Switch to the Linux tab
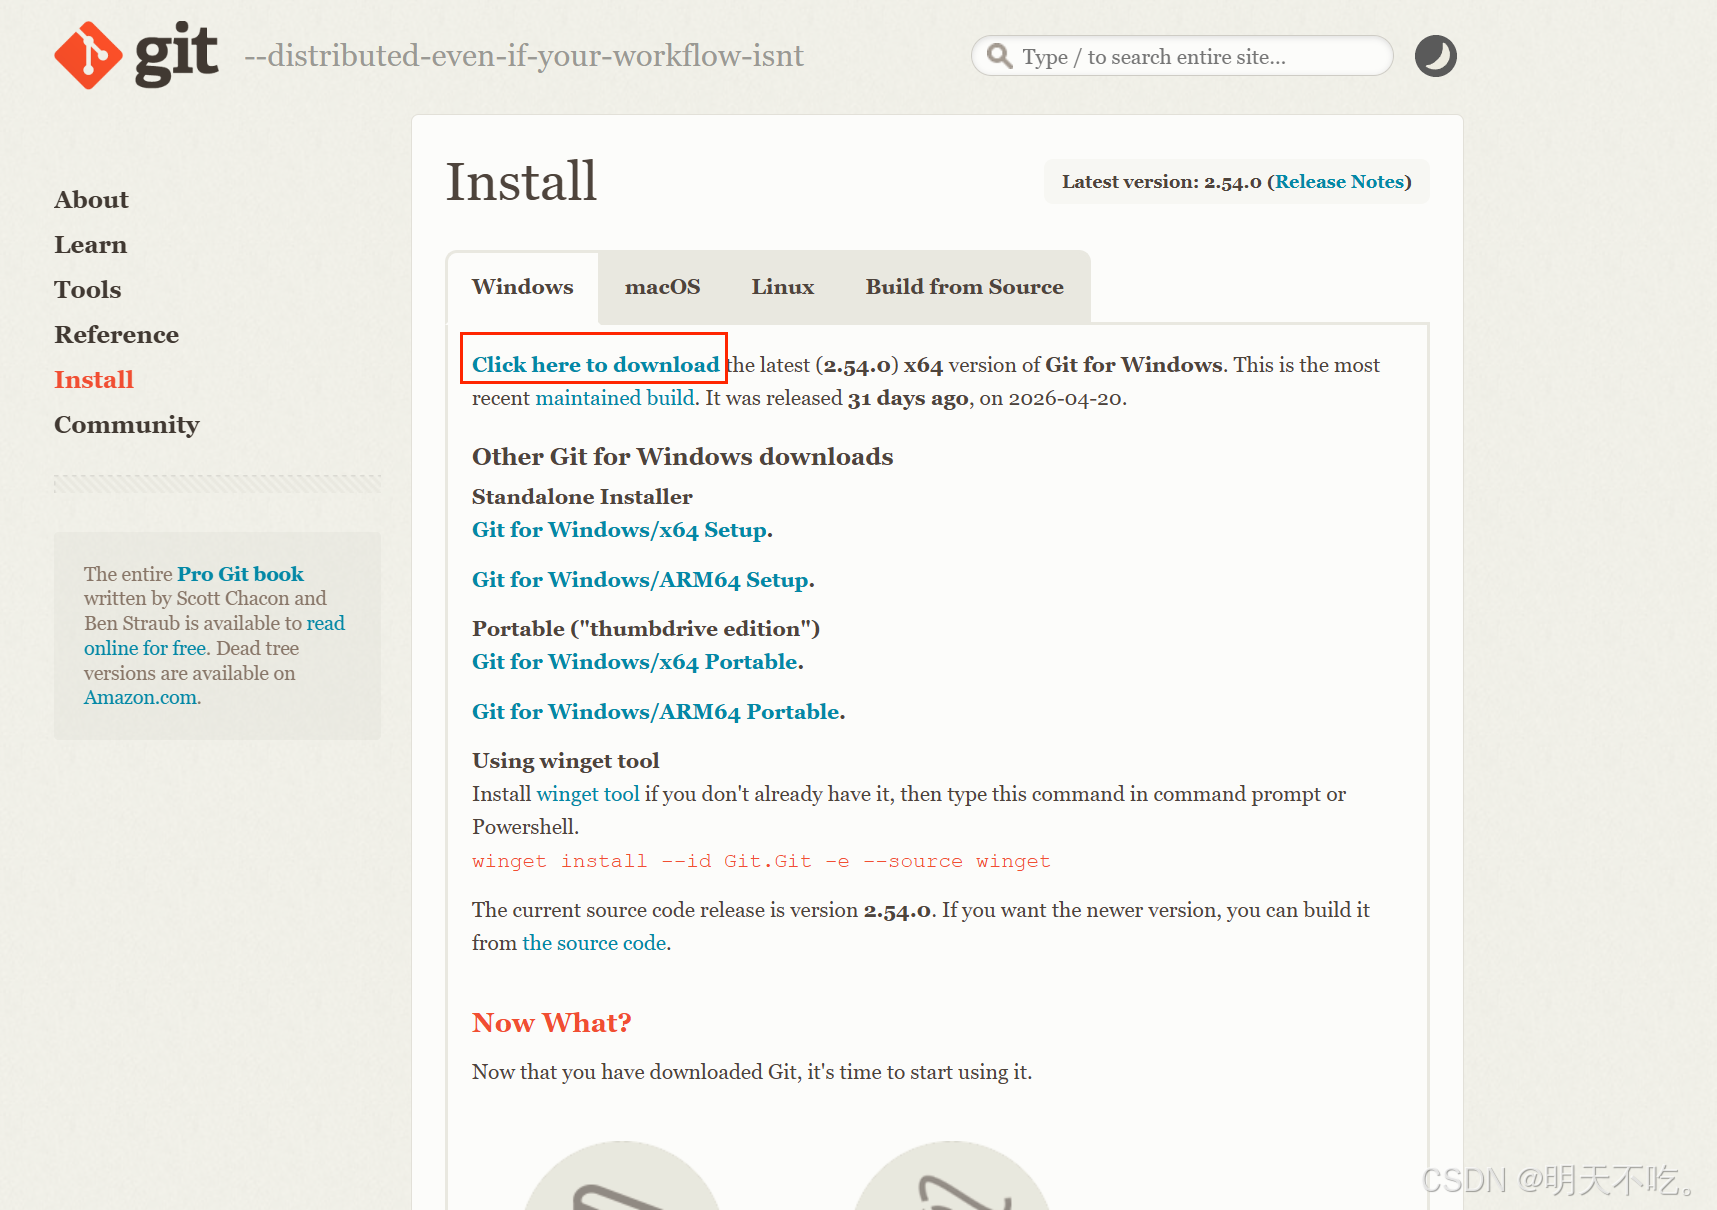Image resolution: width=1717 pixels, height=1210 pixels. pos(783,287)
